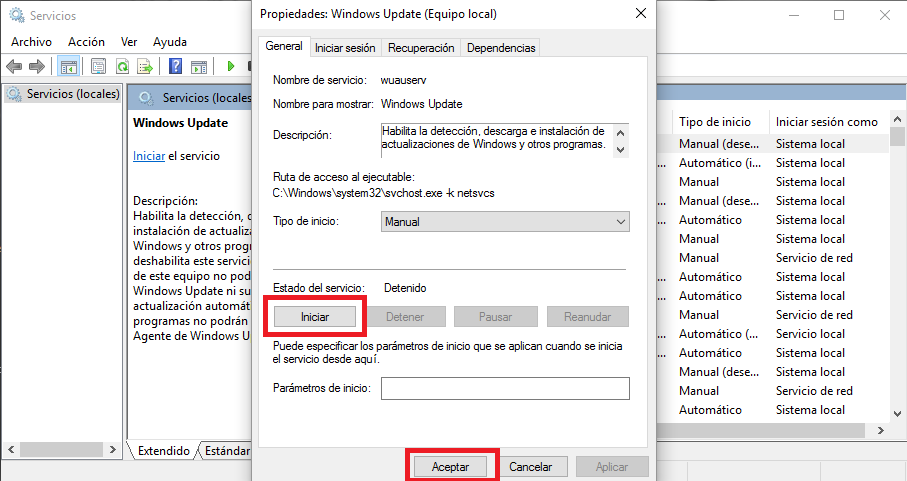Click the services list scroll down arrow
907x481 pixels.
(898, 413)
